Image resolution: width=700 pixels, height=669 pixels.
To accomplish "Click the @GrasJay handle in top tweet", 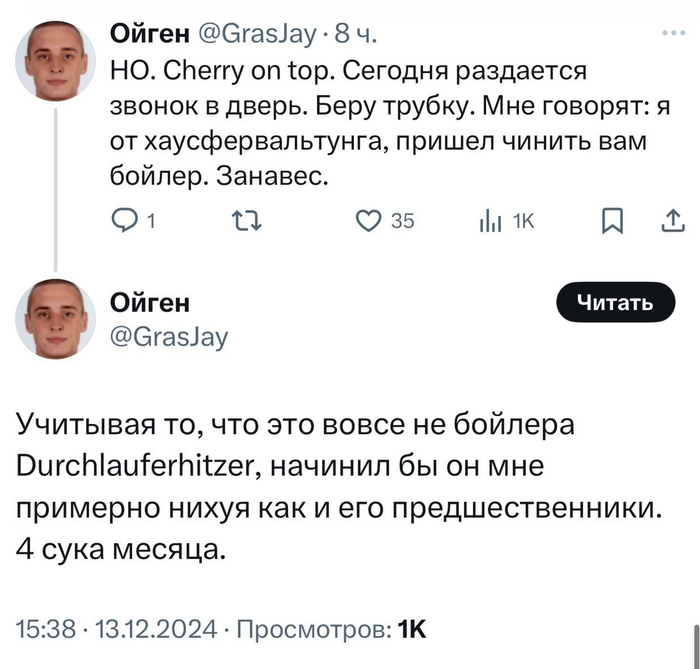I will click(259, 36).
